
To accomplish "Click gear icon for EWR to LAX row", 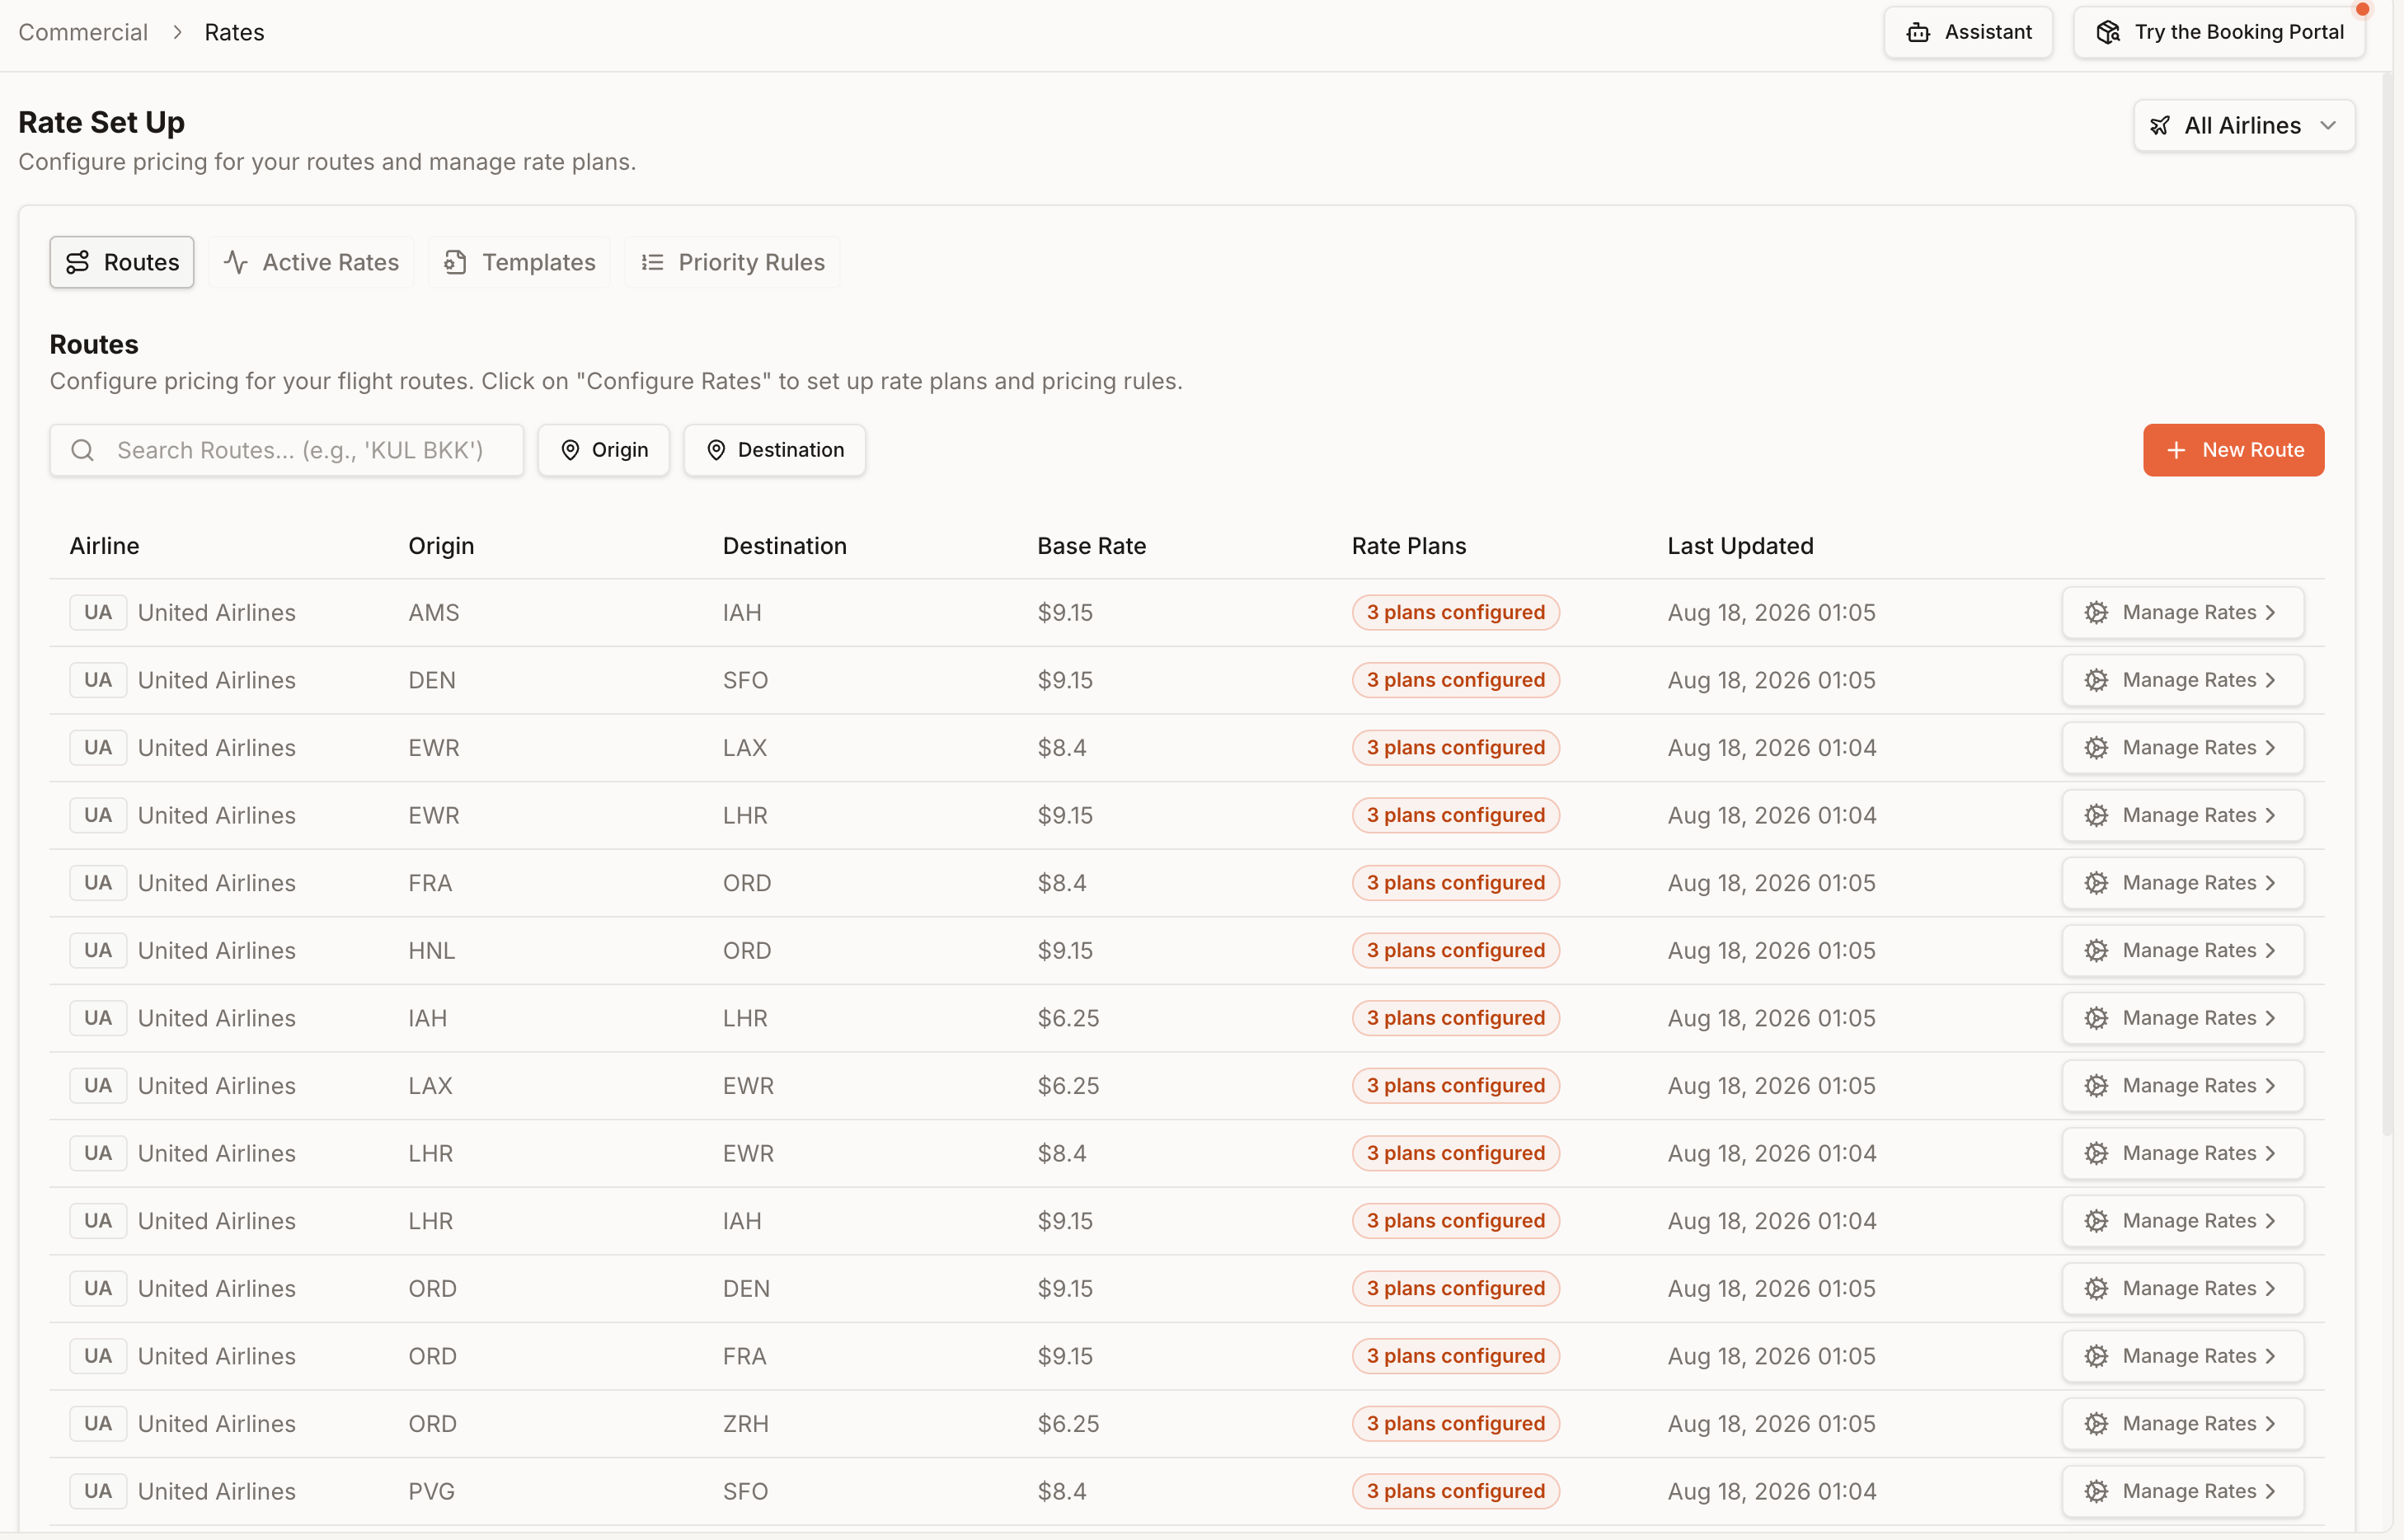I will 2096,747.
